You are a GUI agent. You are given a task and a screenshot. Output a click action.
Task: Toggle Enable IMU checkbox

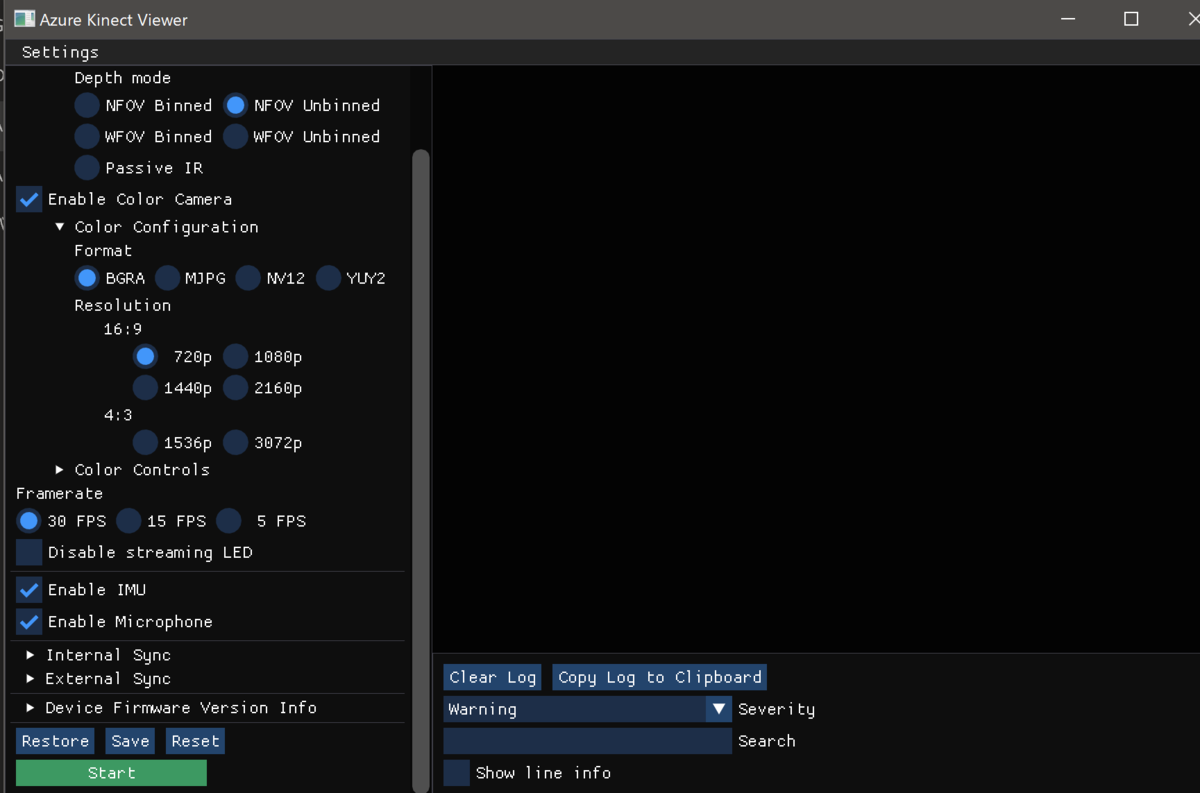point(29,590)
